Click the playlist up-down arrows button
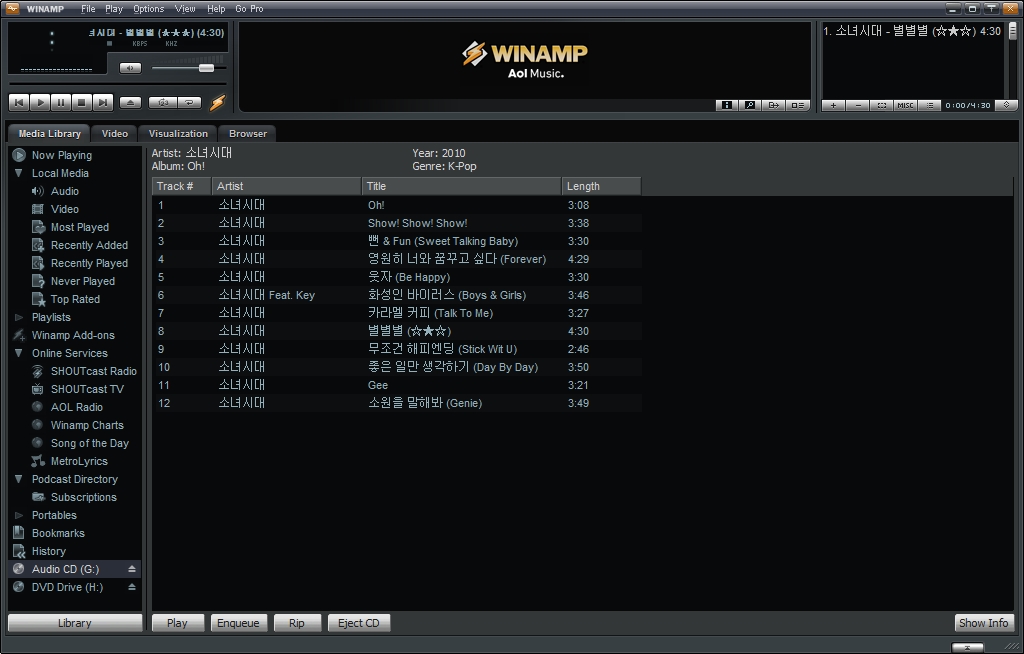This screenshot has height=654, width=1024. click(x=1006, y=105)
